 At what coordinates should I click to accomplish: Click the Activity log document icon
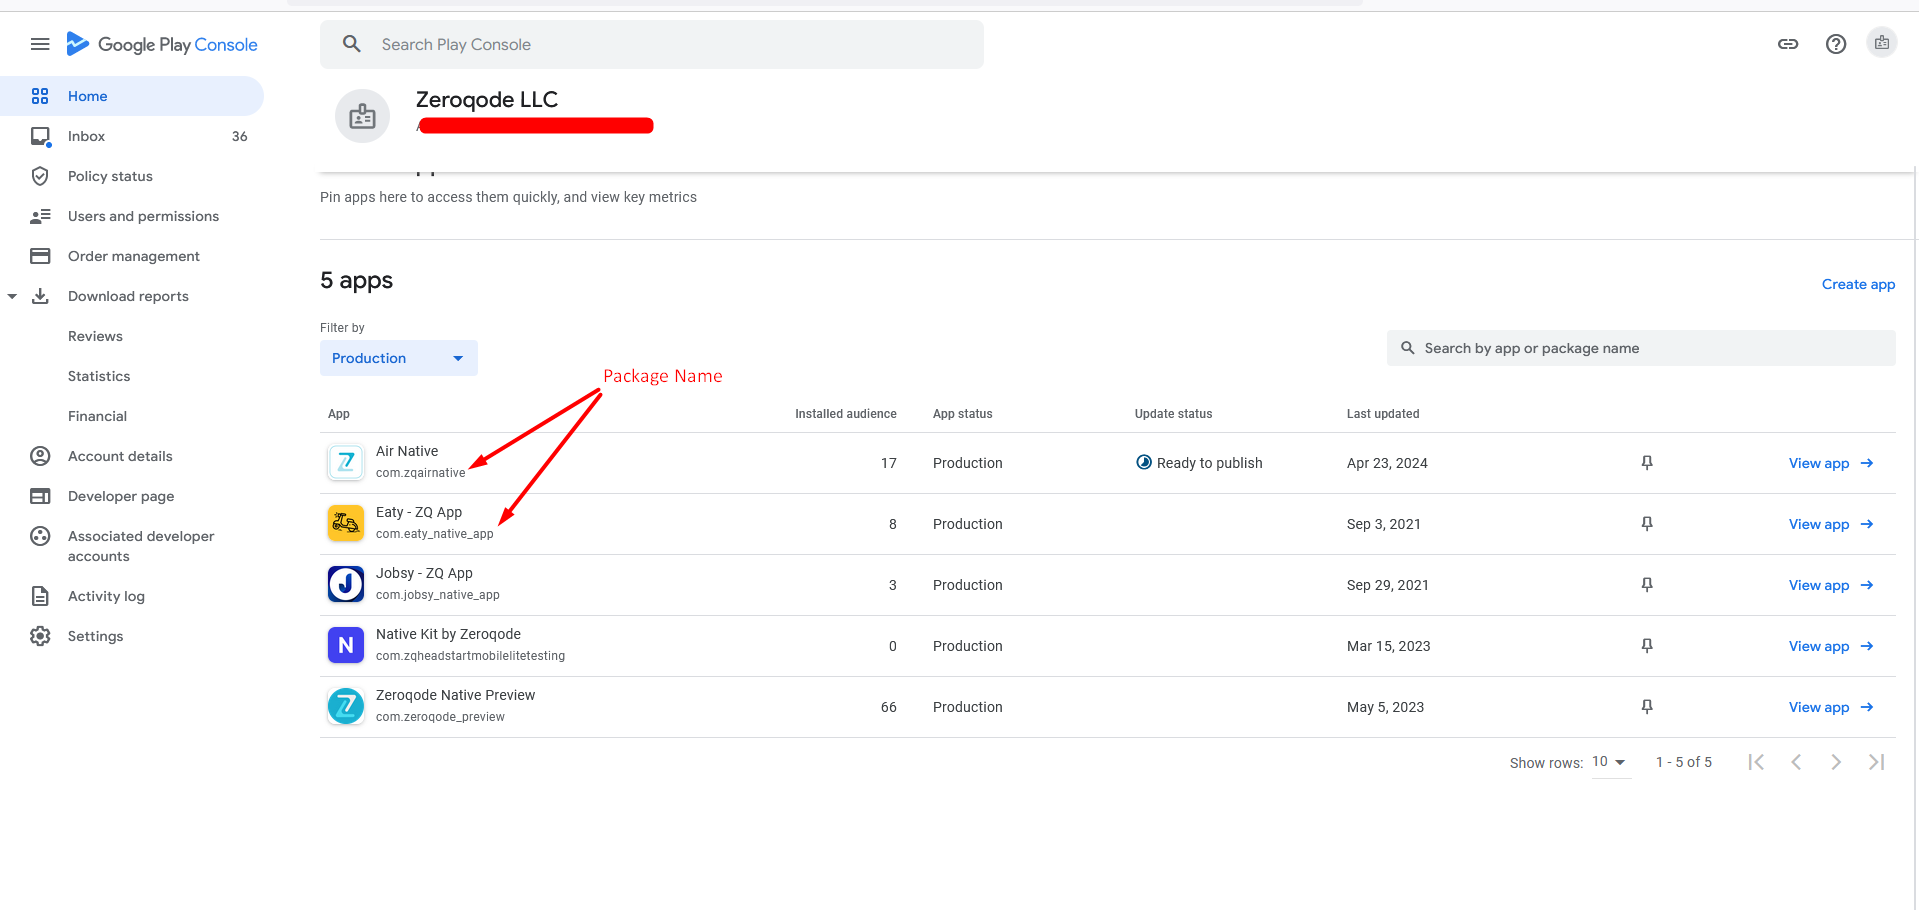tap(40, 596)
